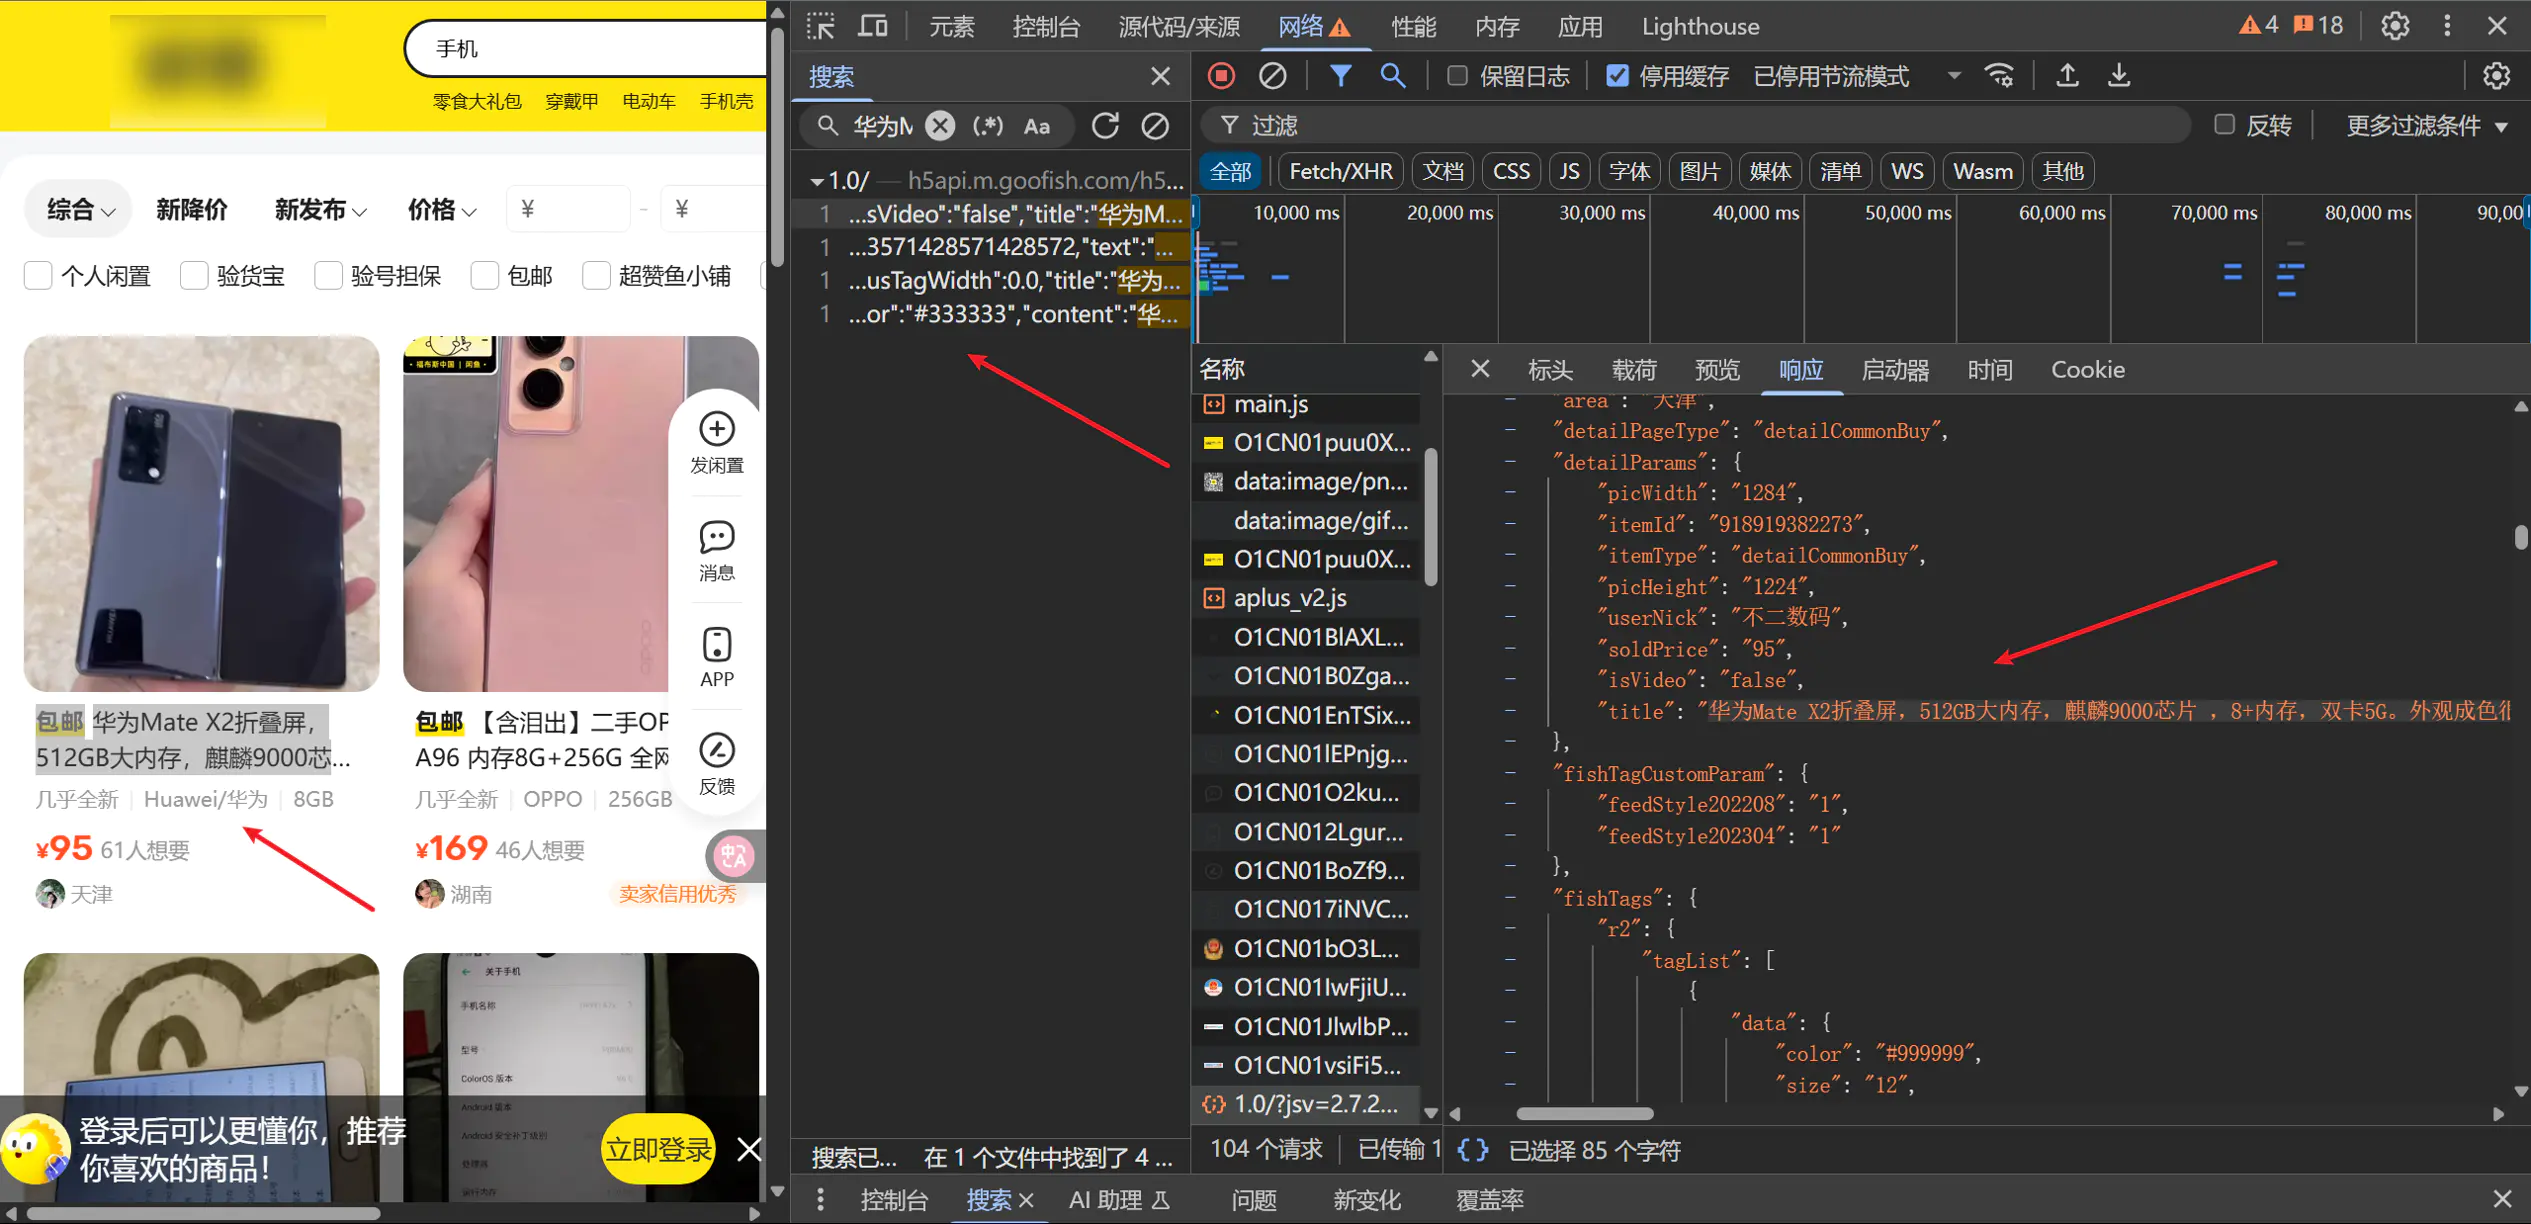Toggle the device toolbar icon
The image size is (2531, 1224).
(873, 26)
